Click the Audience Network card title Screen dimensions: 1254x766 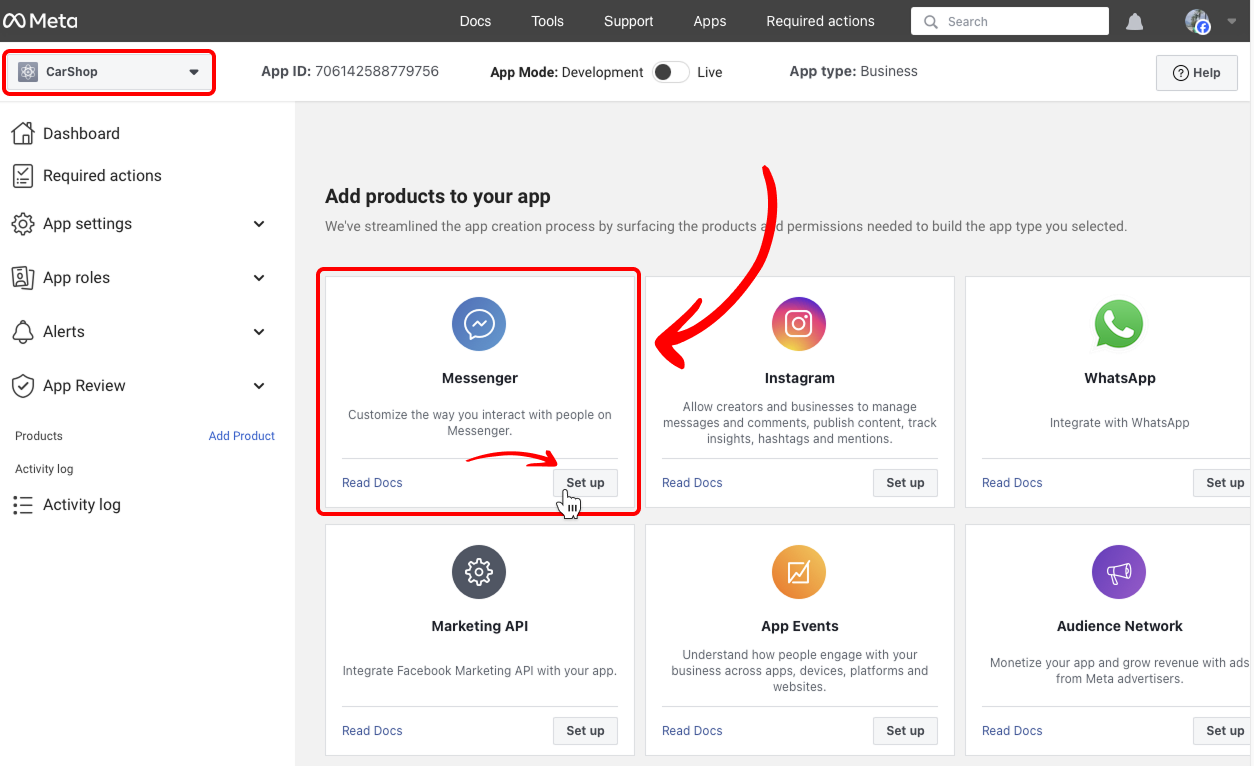click(x=1120, y=626)
